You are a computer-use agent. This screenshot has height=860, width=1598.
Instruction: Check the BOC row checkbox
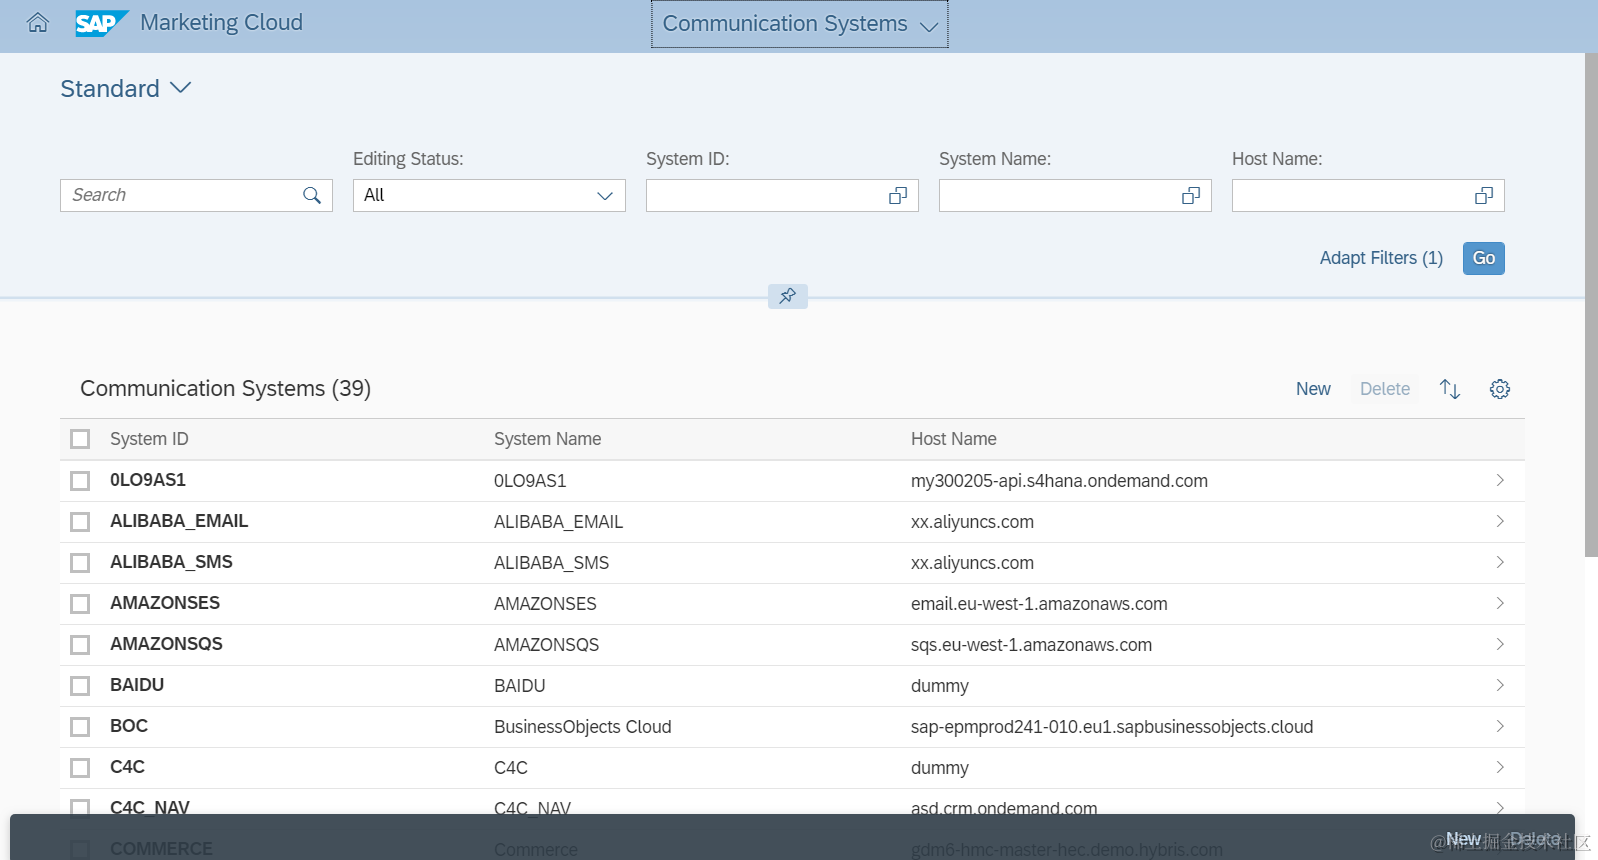(80, 727)
